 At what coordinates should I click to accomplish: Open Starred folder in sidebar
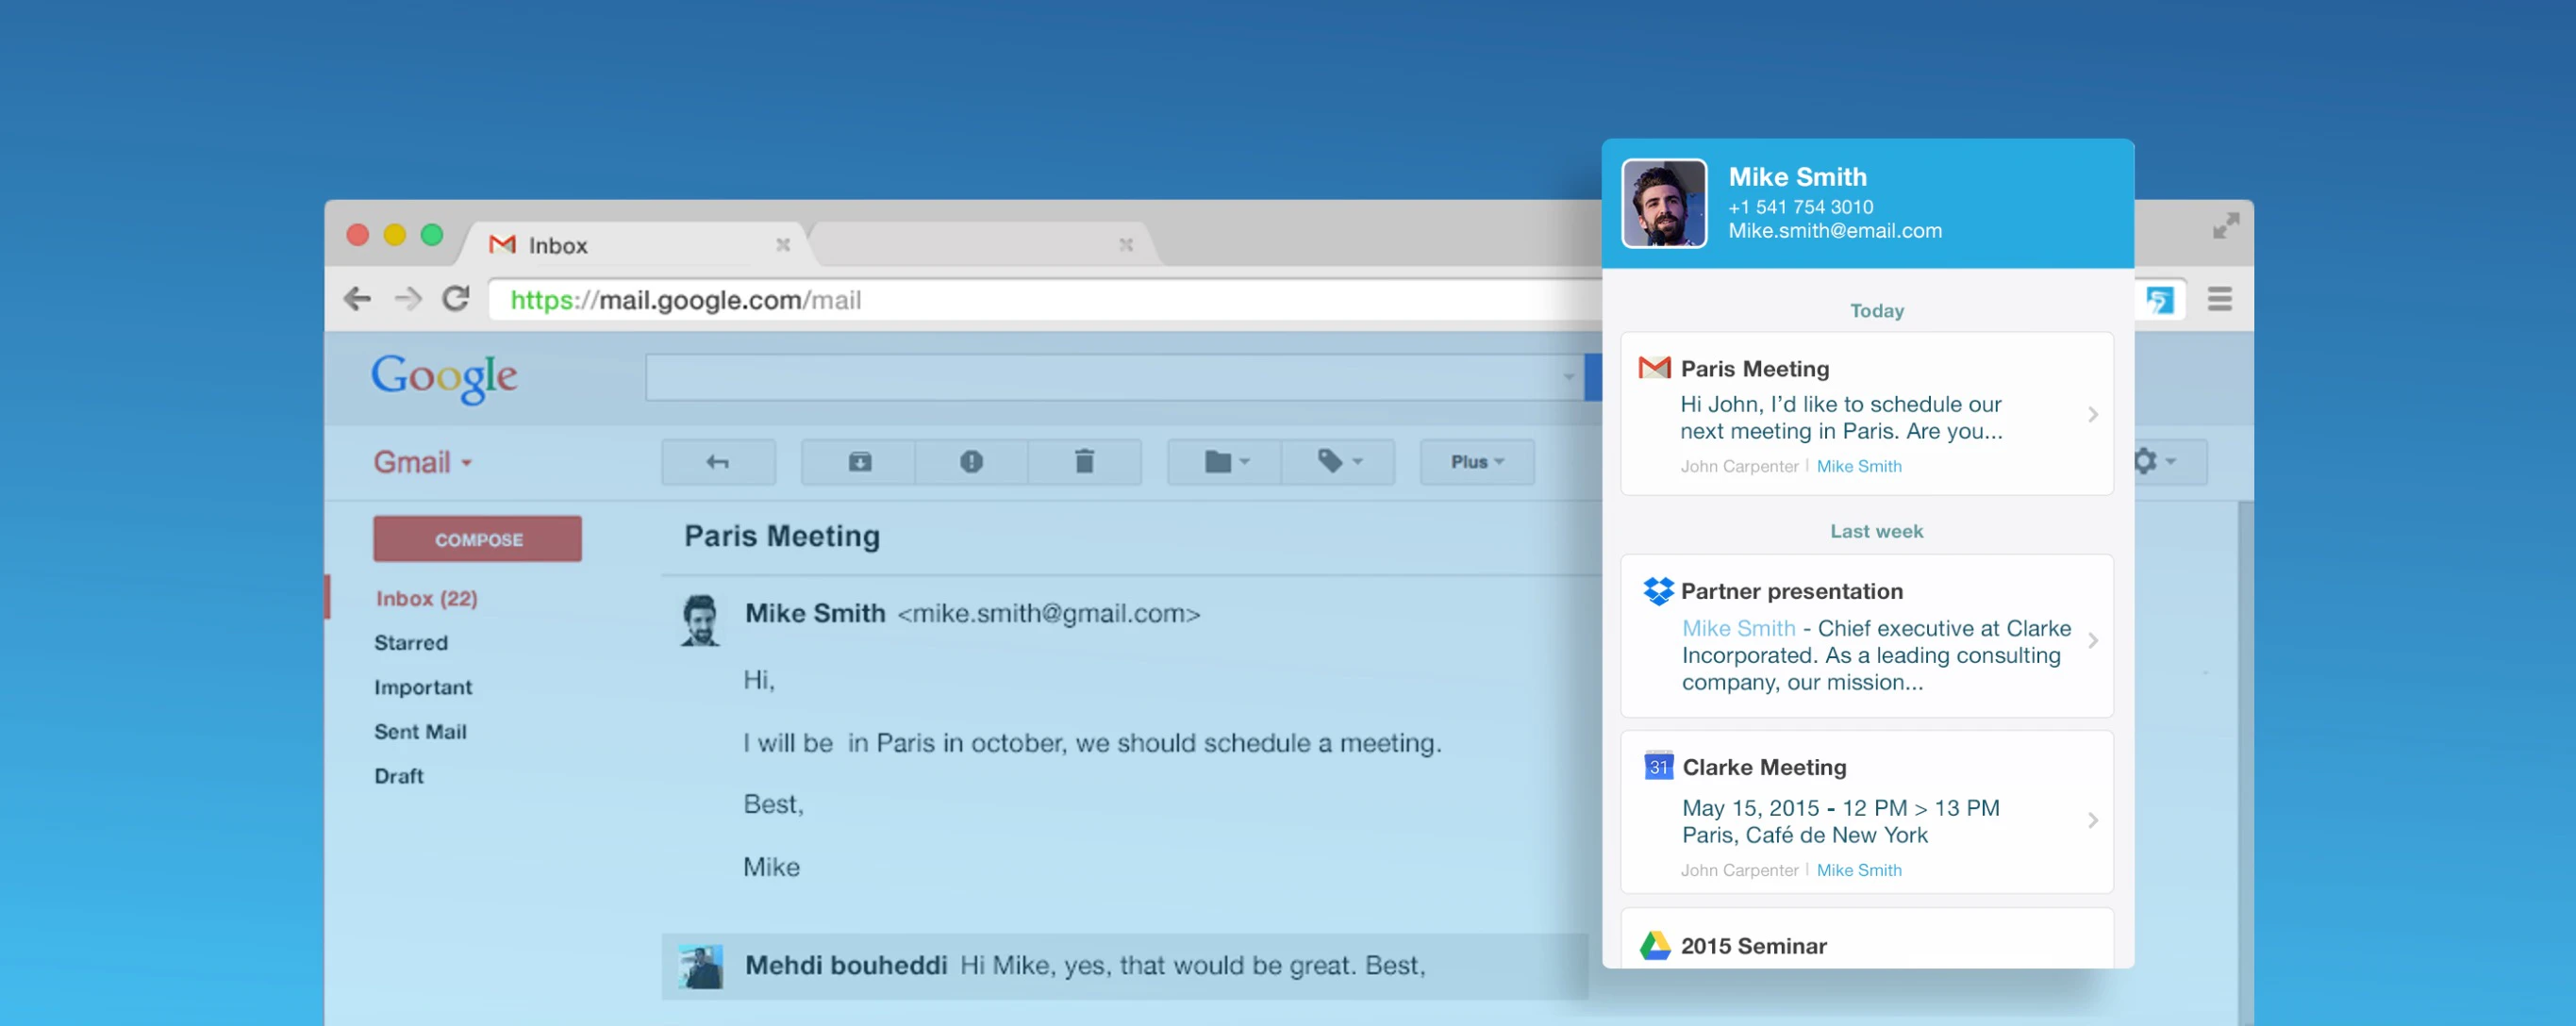coord(411,643)
